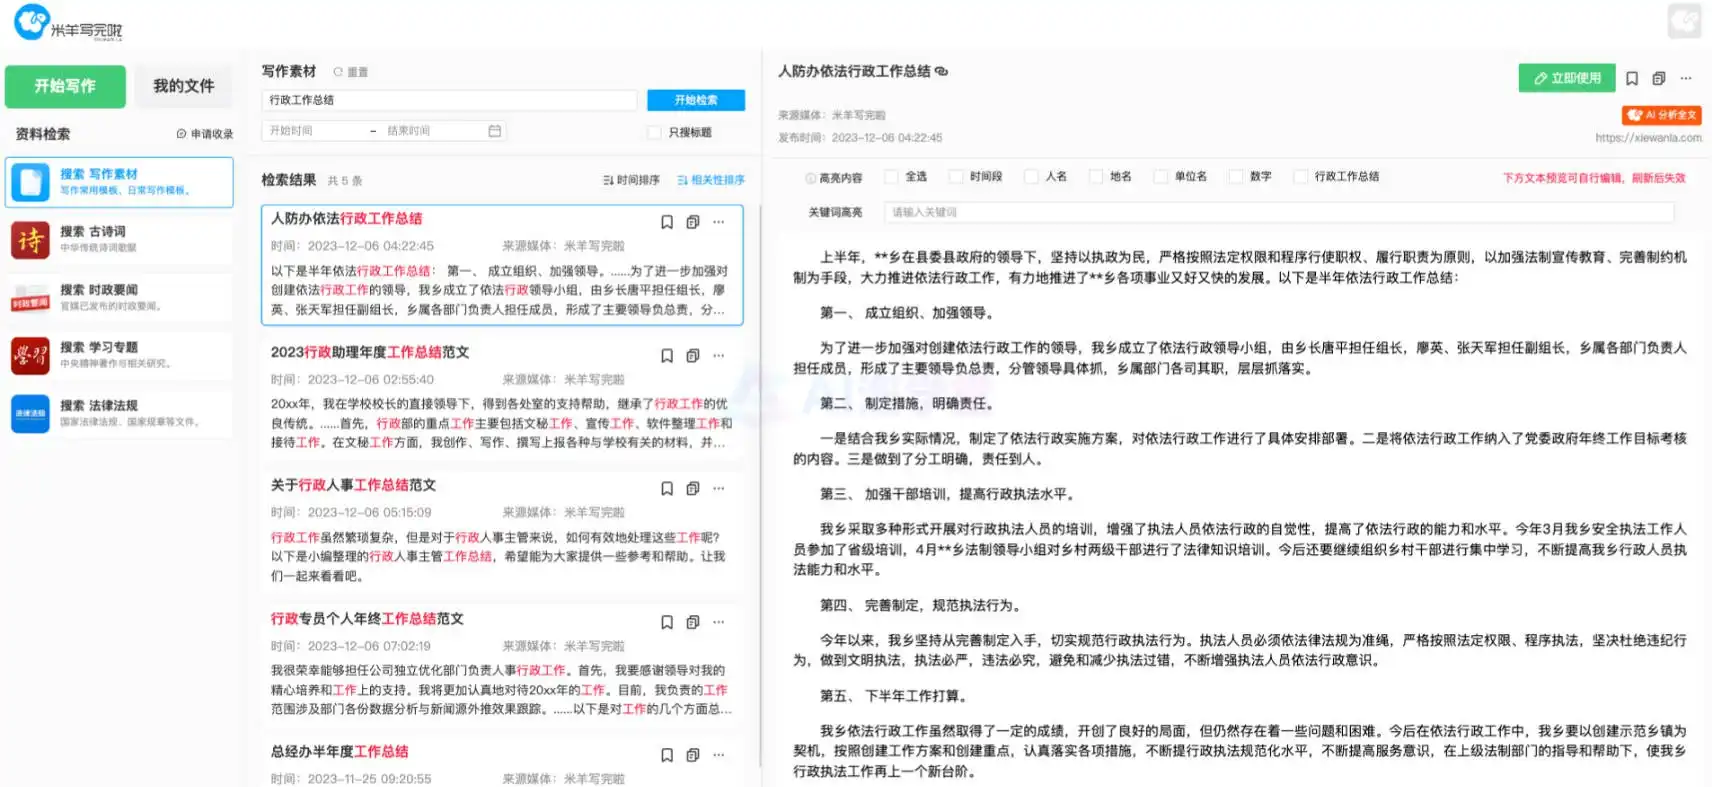Select 搜索 时政要闻 in the sidebar
1712x787 pixels.
(x=119, y=298)
